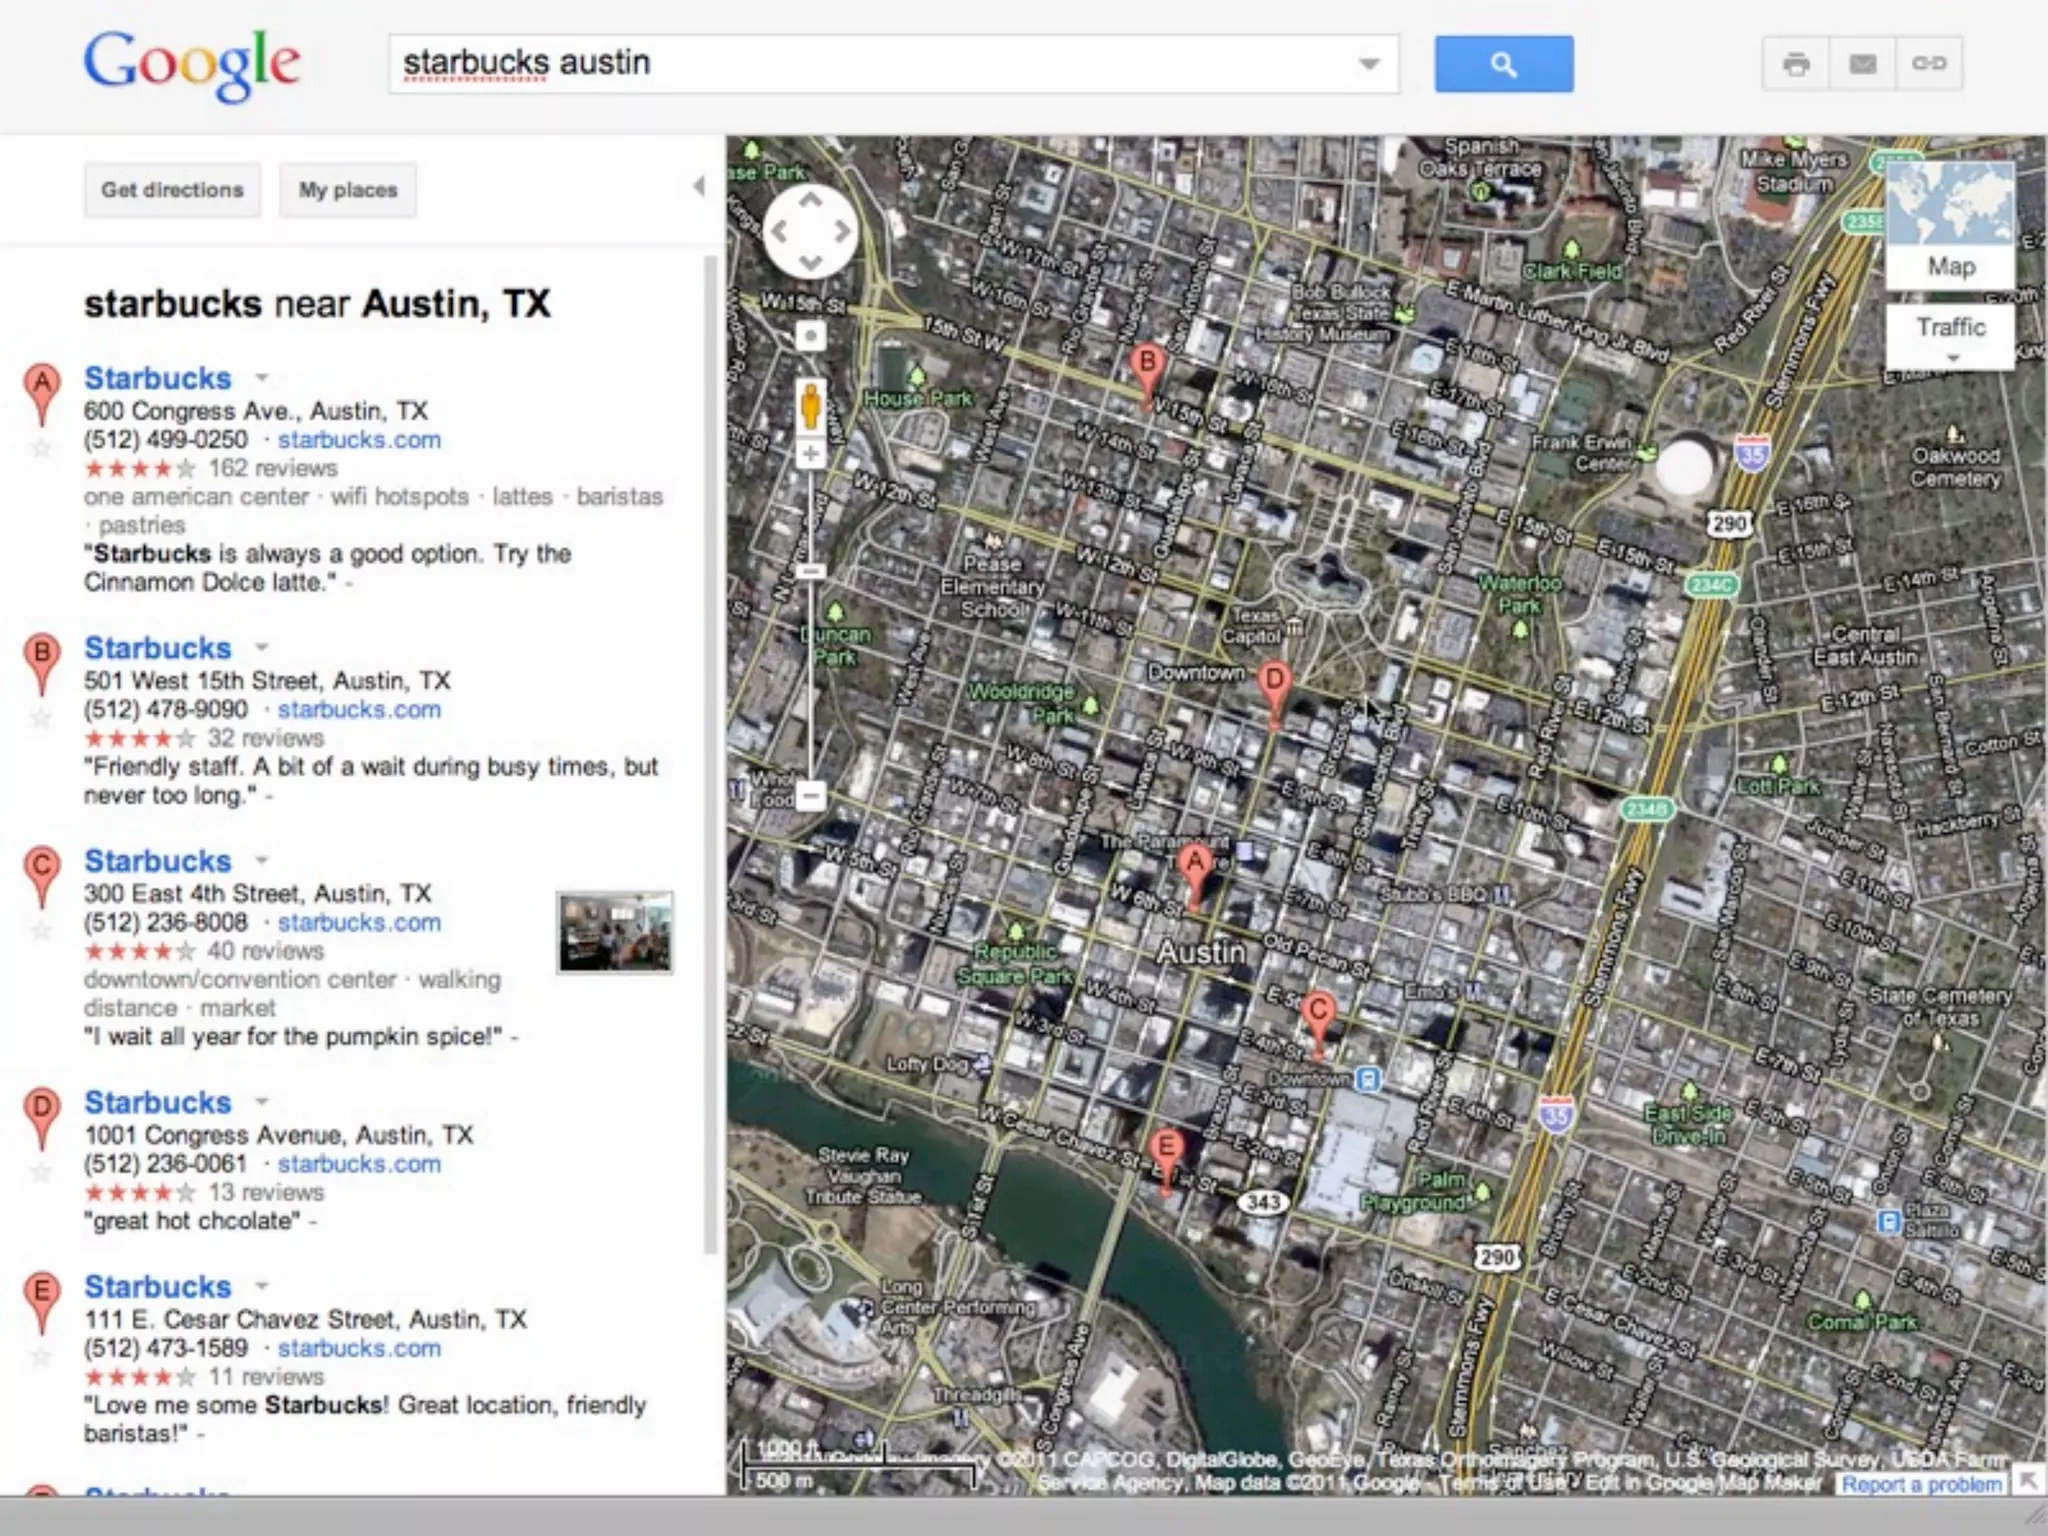Star the Starbucks at 501 West 15th Street
This screenshot has width=2048, height=1536.
tap(41, 718)
